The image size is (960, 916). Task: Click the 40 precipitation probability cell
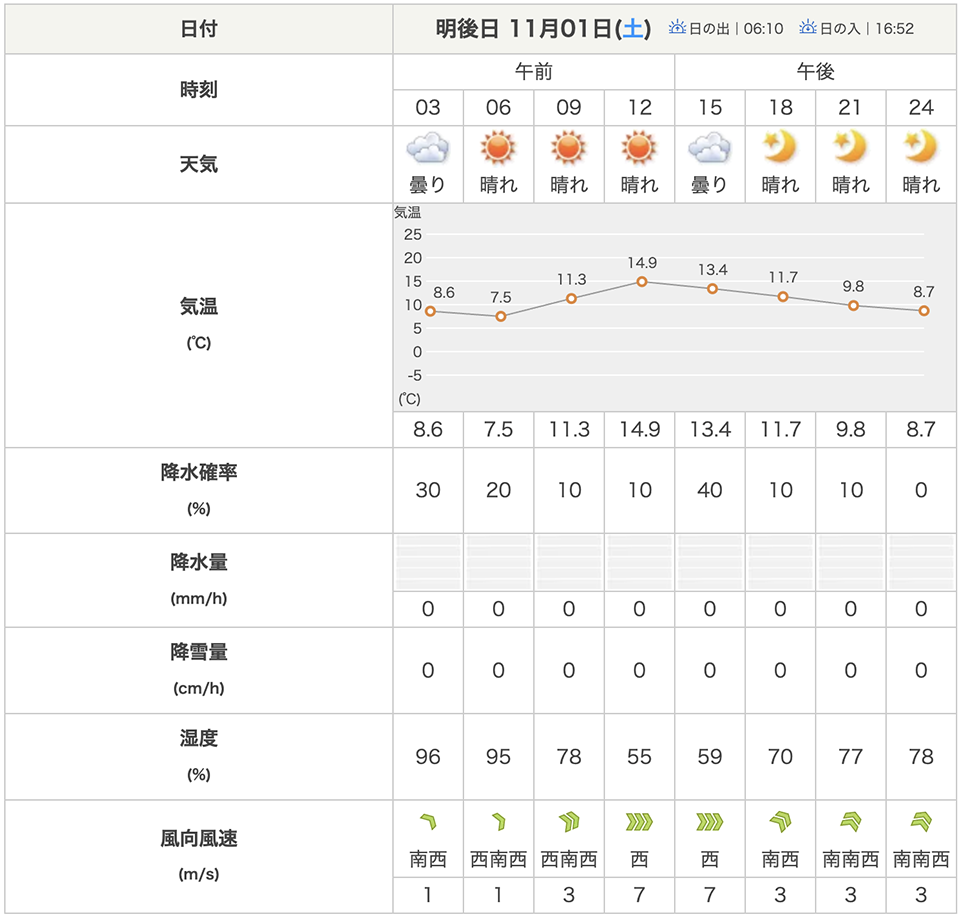pos(709,490)
